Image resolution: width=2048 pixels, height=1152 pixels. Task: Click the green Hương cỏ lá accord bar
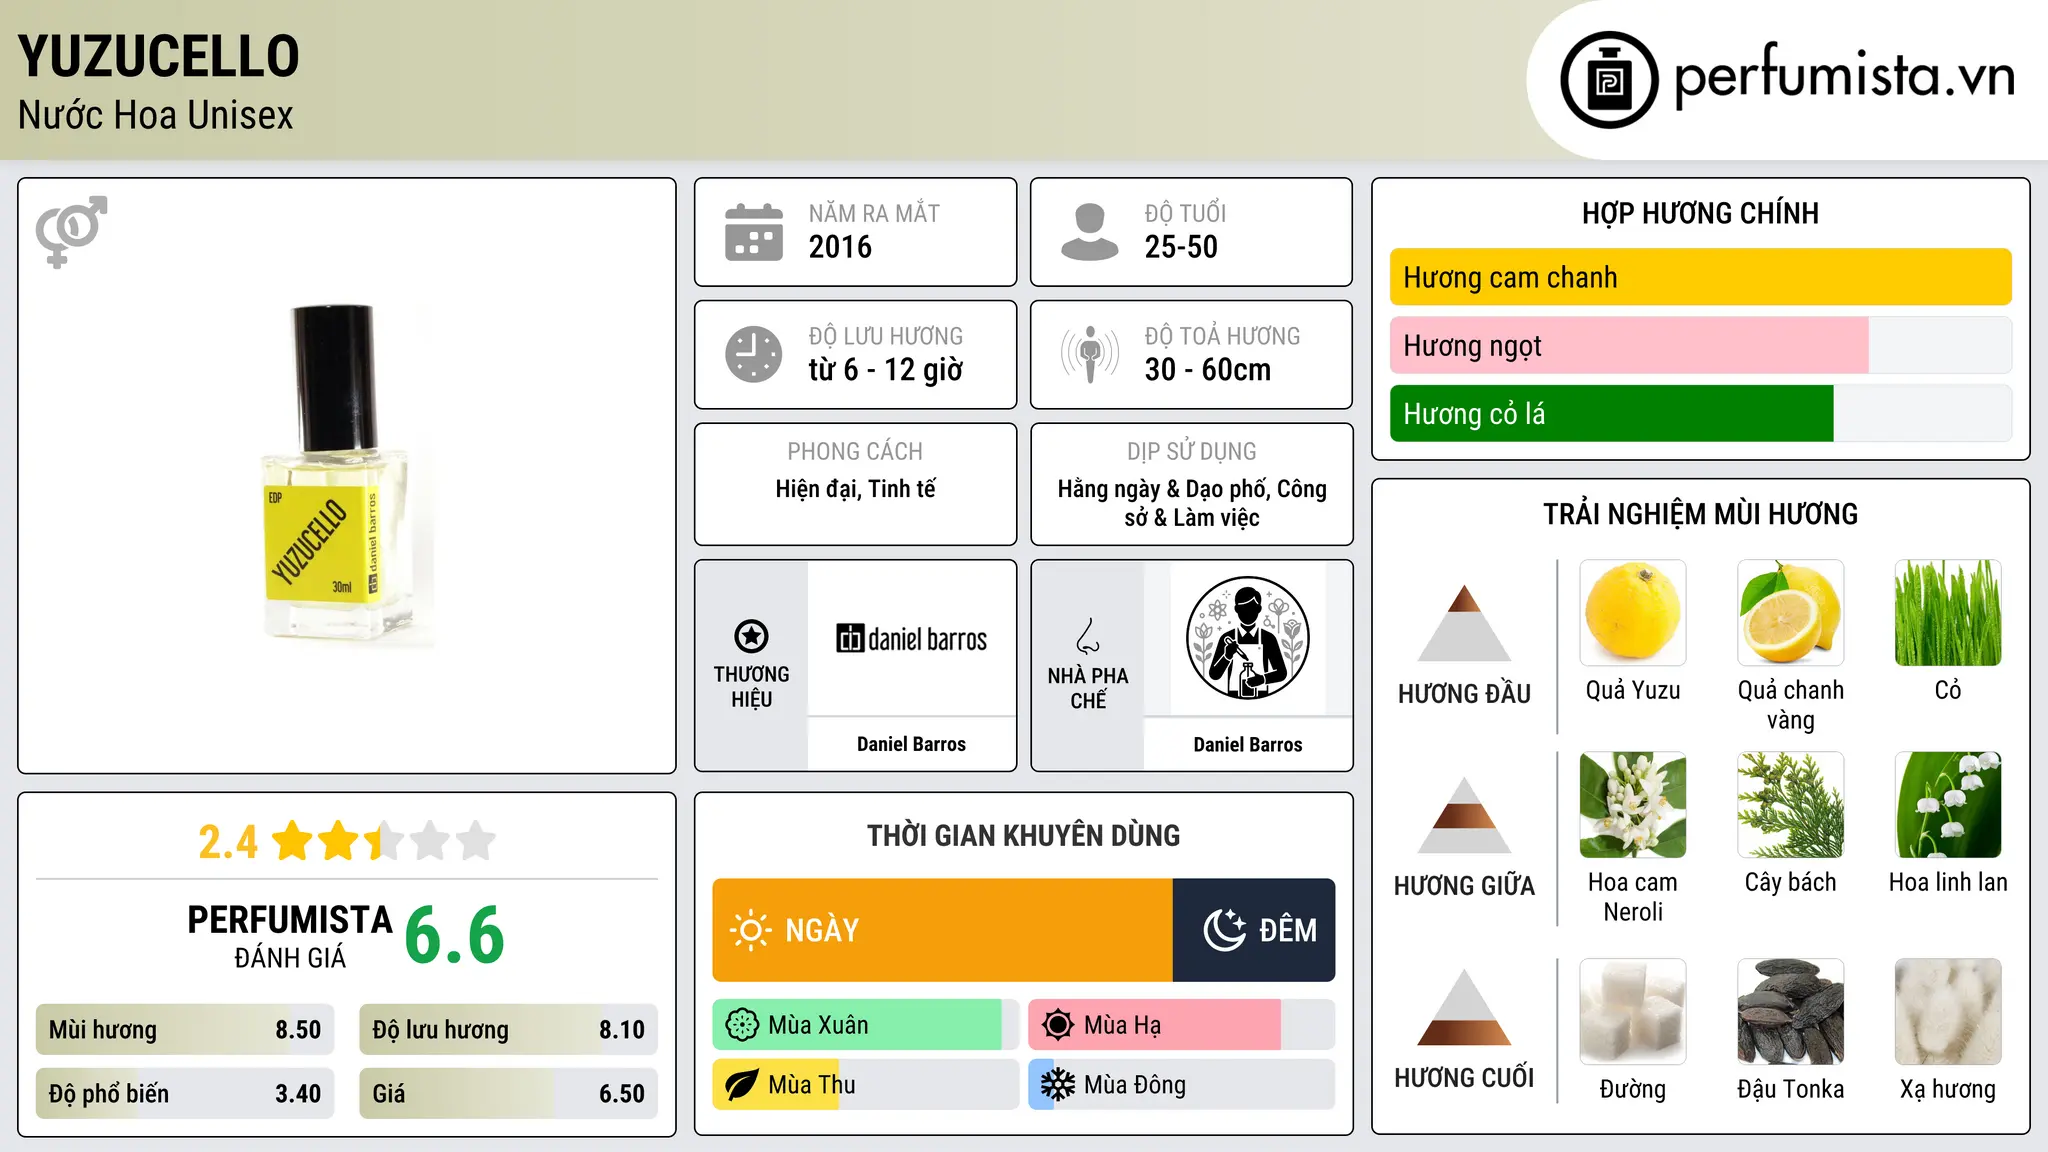point(1611,414)
